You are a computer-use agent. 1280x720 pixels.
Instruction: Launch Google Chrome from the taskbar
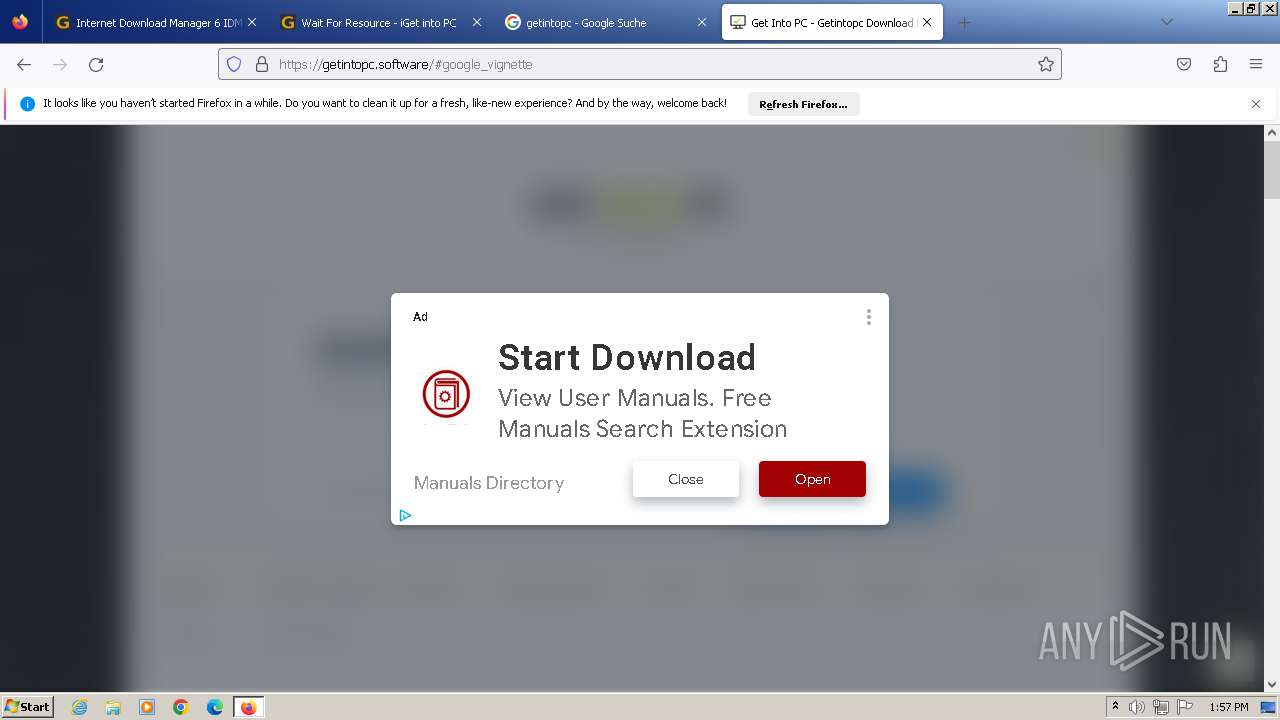tap(181, 707)
